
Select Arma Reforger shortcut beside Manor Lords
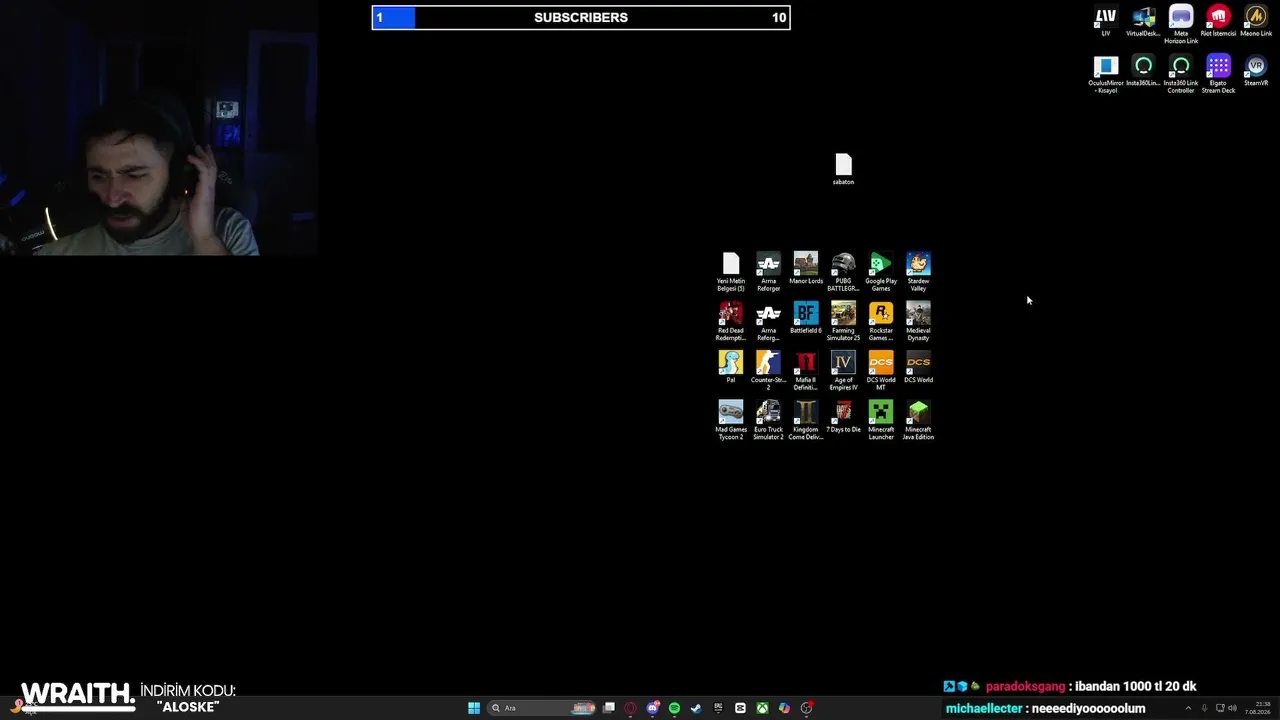(768, 272)
